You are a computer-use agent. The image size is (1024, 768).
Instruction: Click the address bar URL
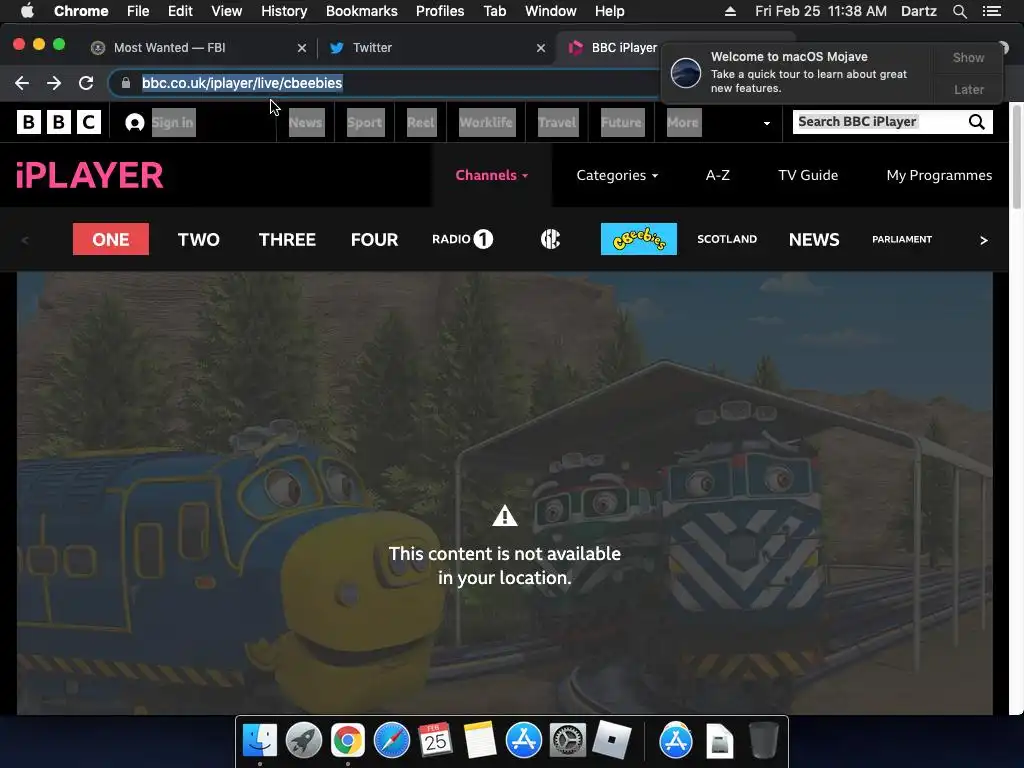point(242,83)
